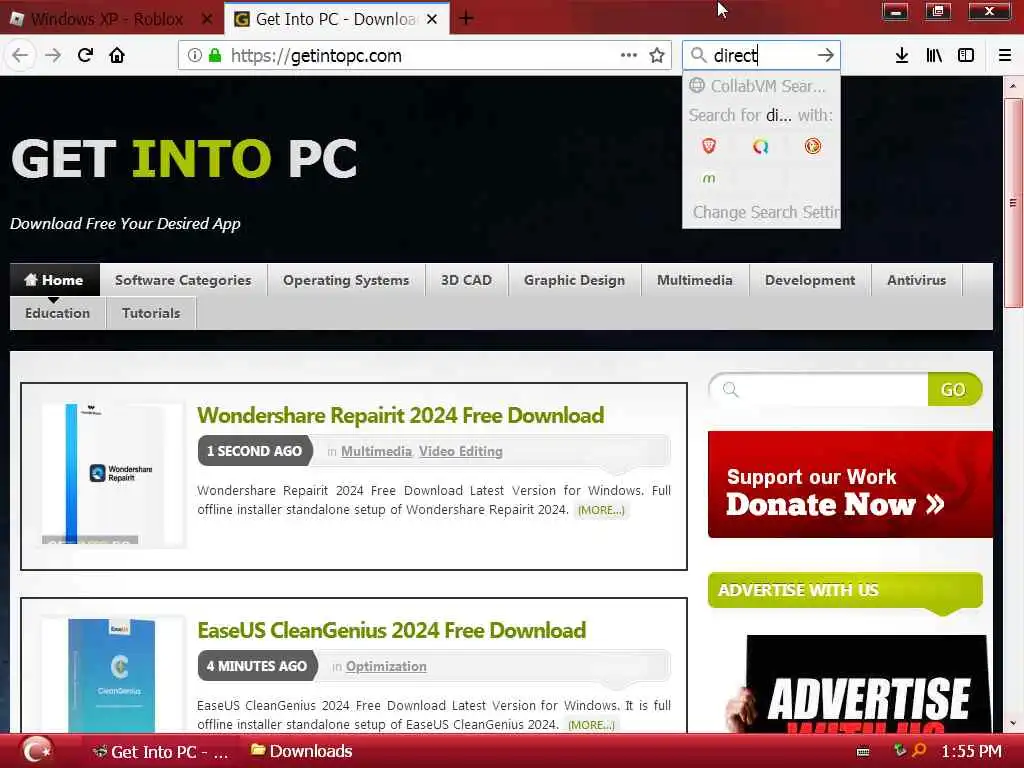Open a new browser tab
Image resolution: width=1024 pixels, height=768 pixels.
point(466,18)
